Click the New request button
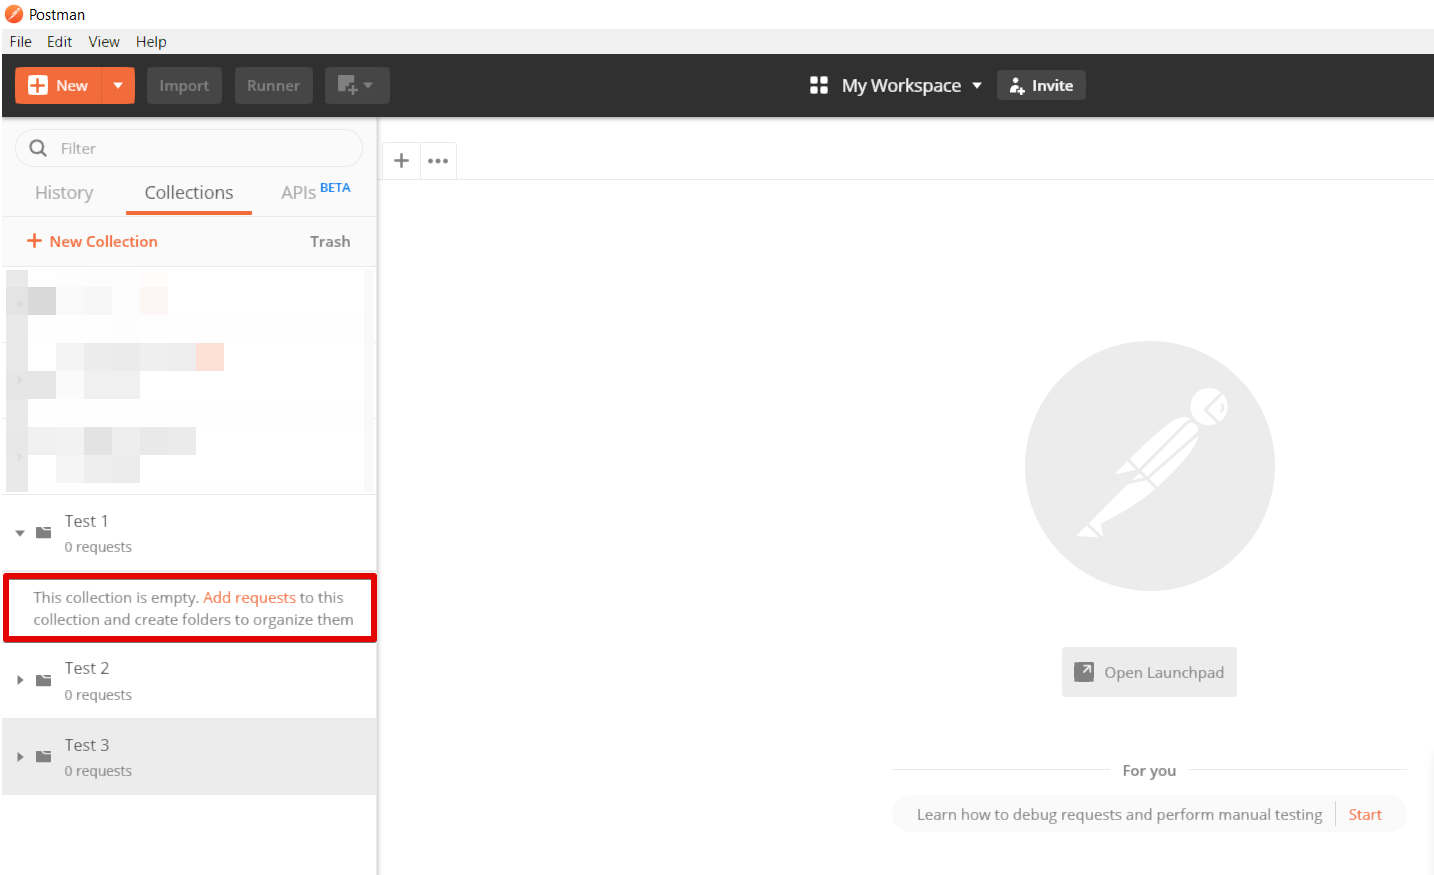Image resolution: width=1434 pixels, height=875 pixels. click(x=58, y=86)
